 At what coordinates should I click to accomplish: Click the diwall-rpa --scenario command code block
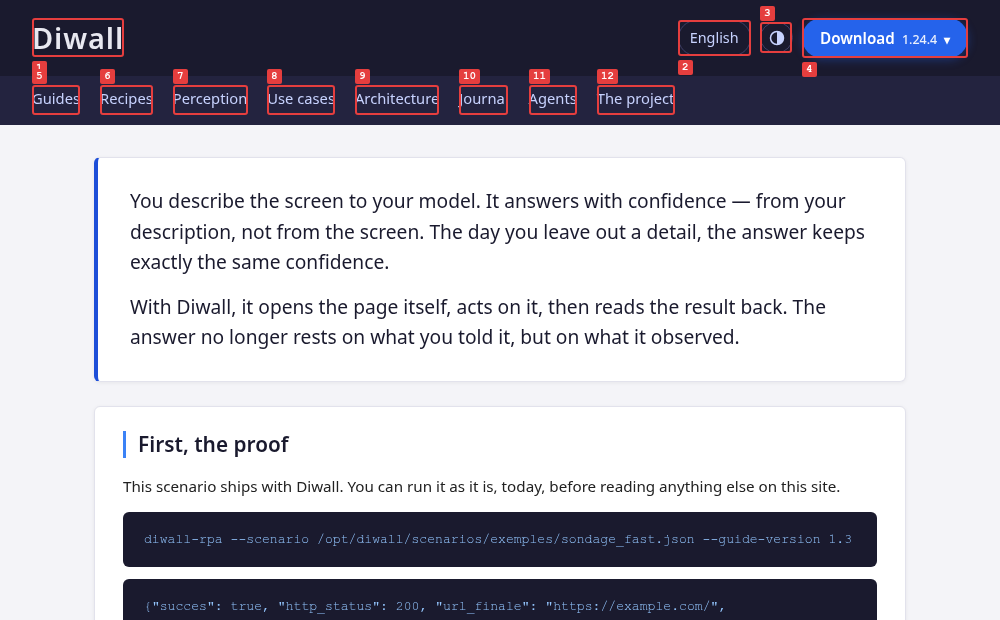(500, 540)
